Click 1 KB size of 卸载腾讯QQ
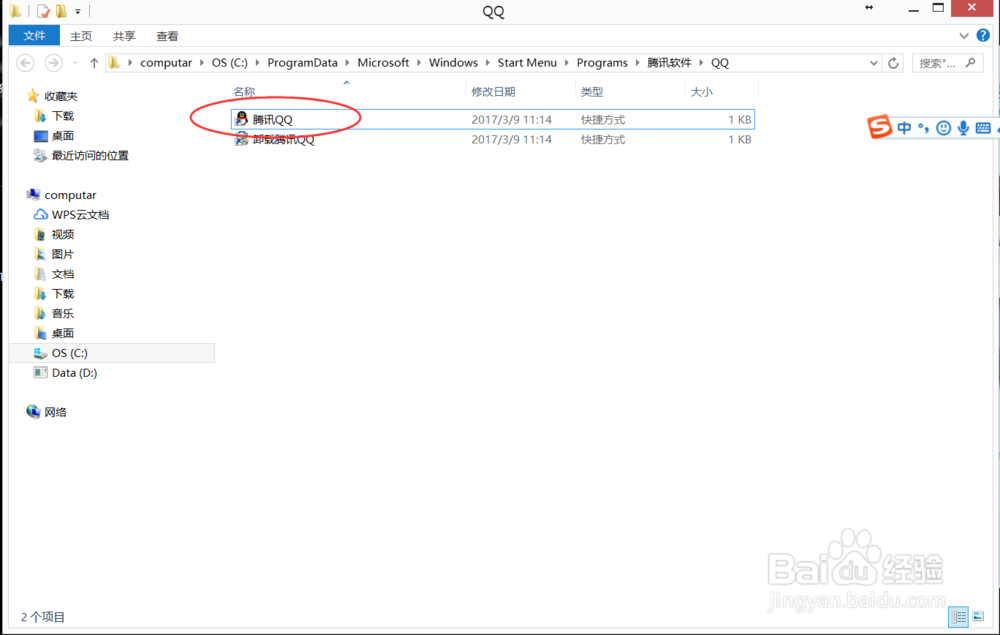The width and height of the screenshot is (1000, 635). point(740,139)
